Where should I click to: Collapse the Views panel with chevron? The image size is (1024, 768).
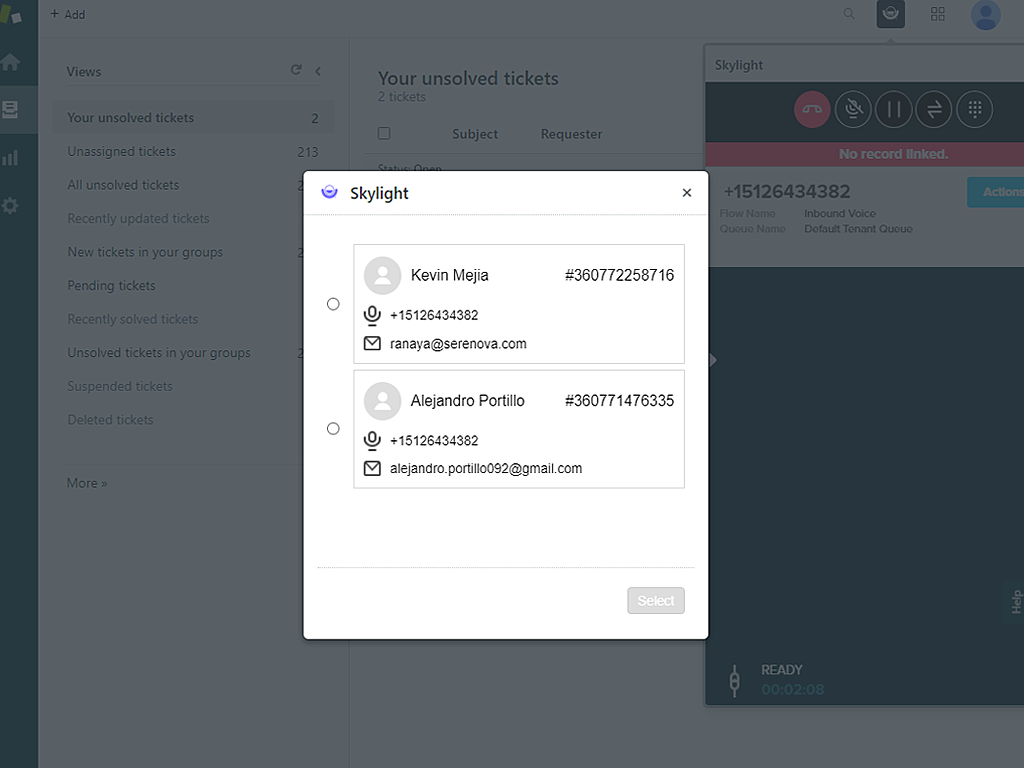click(318, 70)
